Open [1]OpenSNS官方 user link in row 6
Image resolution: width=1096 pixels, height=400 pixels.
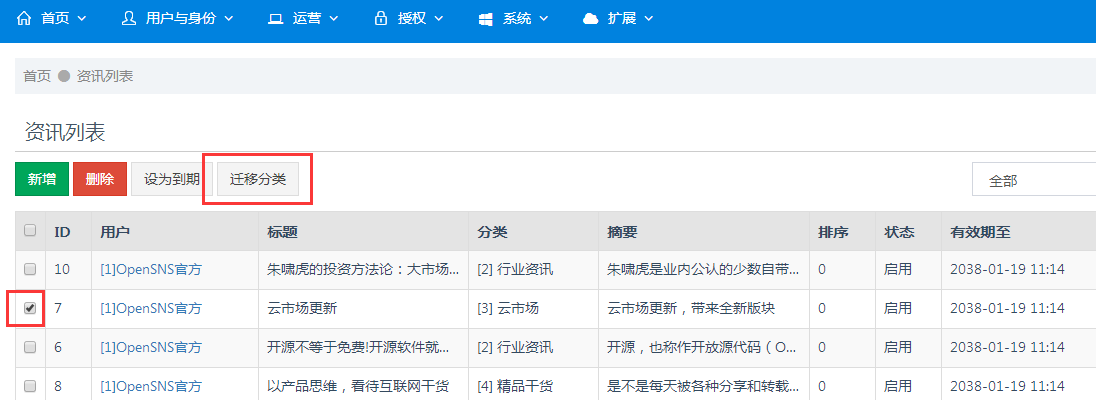click(x=151, y=348)
